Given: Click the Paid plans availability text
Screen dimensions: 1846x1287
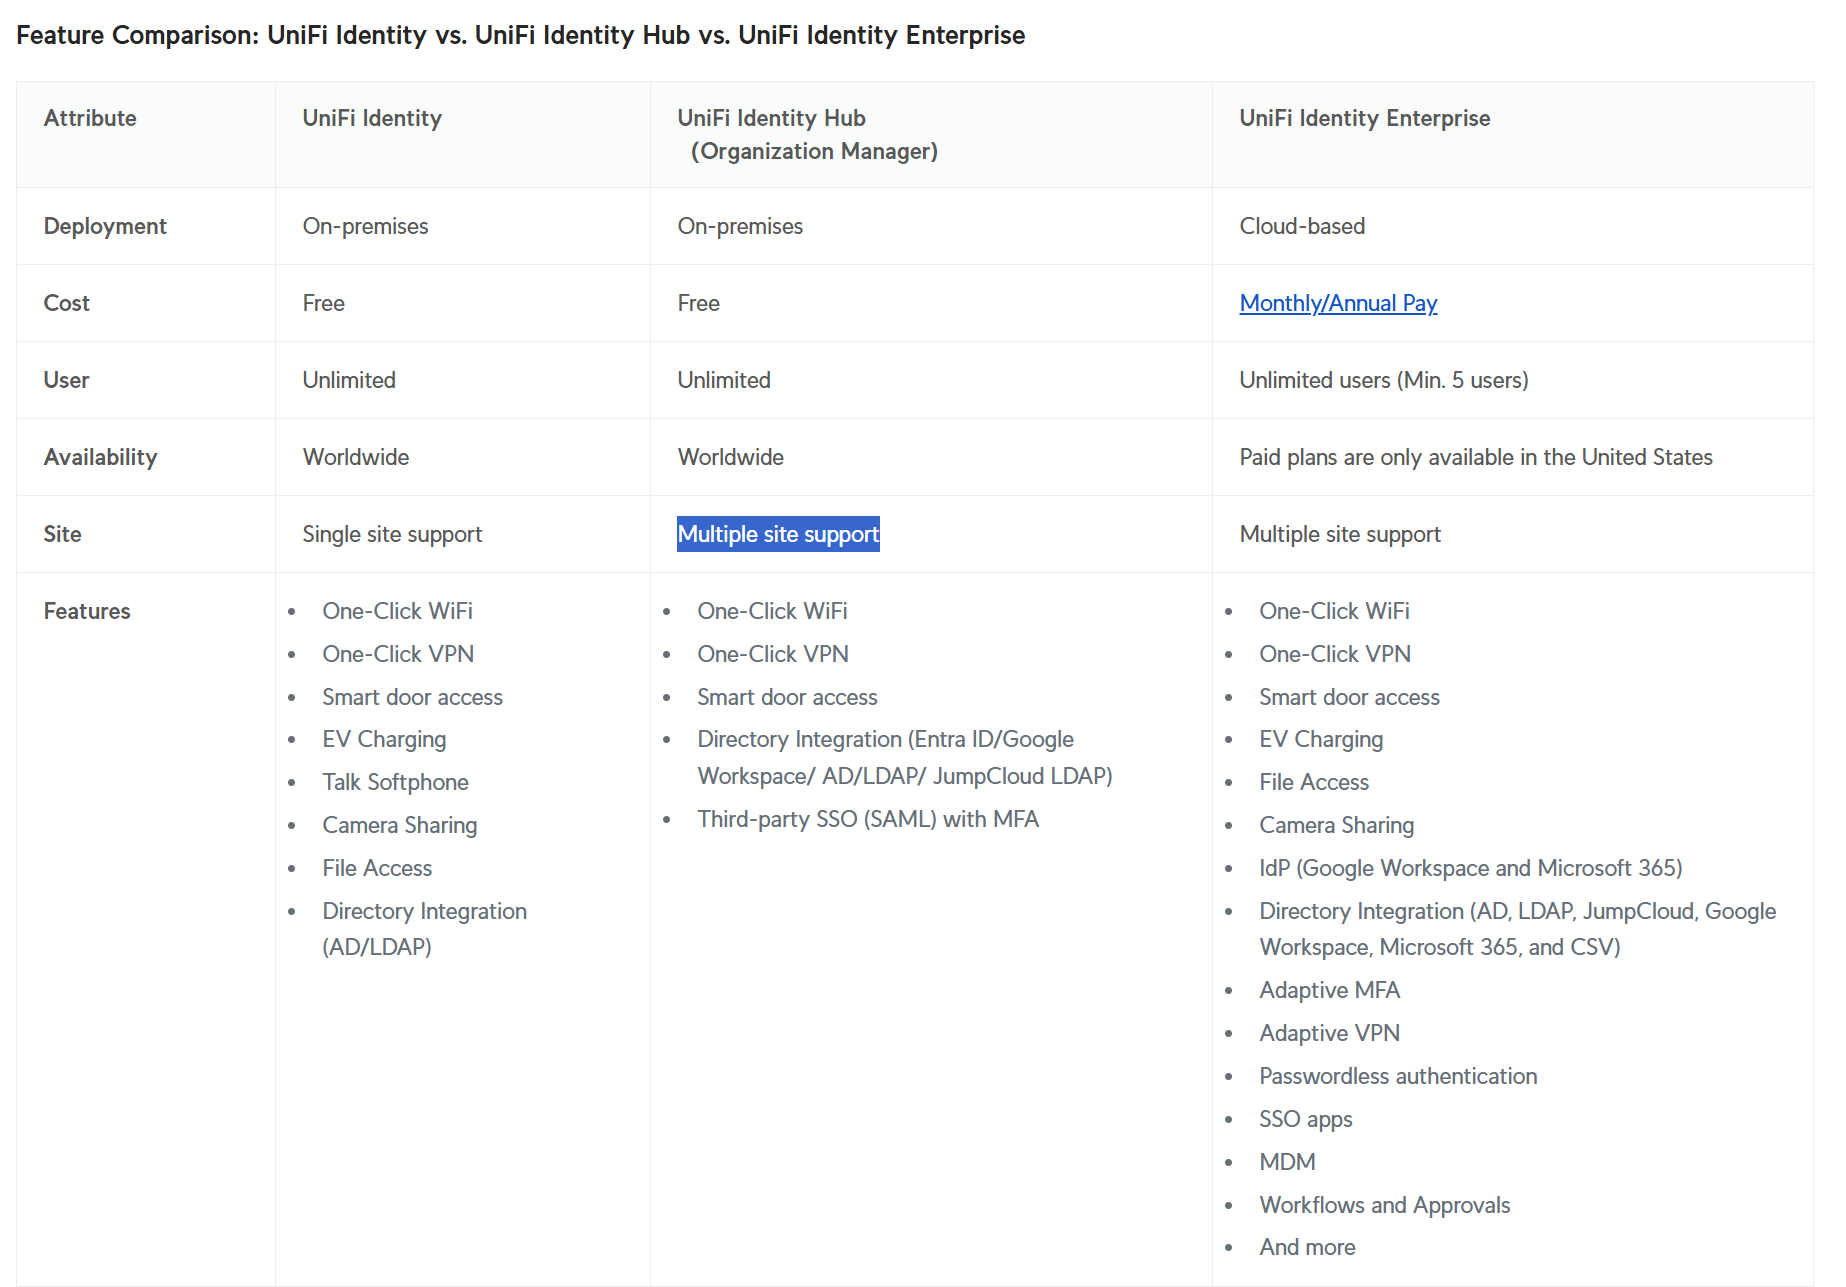Looking at the screenshot, I should [x=1475, y=457].
